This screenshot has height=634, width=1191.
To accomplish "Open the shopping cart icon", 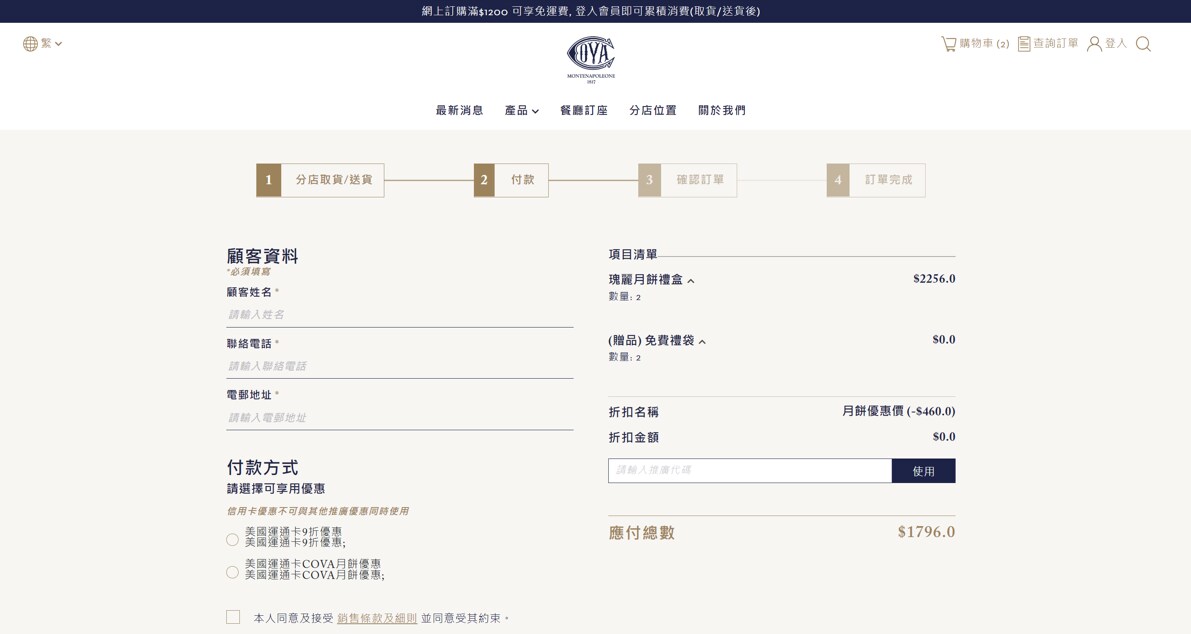I will click(949, 44).
